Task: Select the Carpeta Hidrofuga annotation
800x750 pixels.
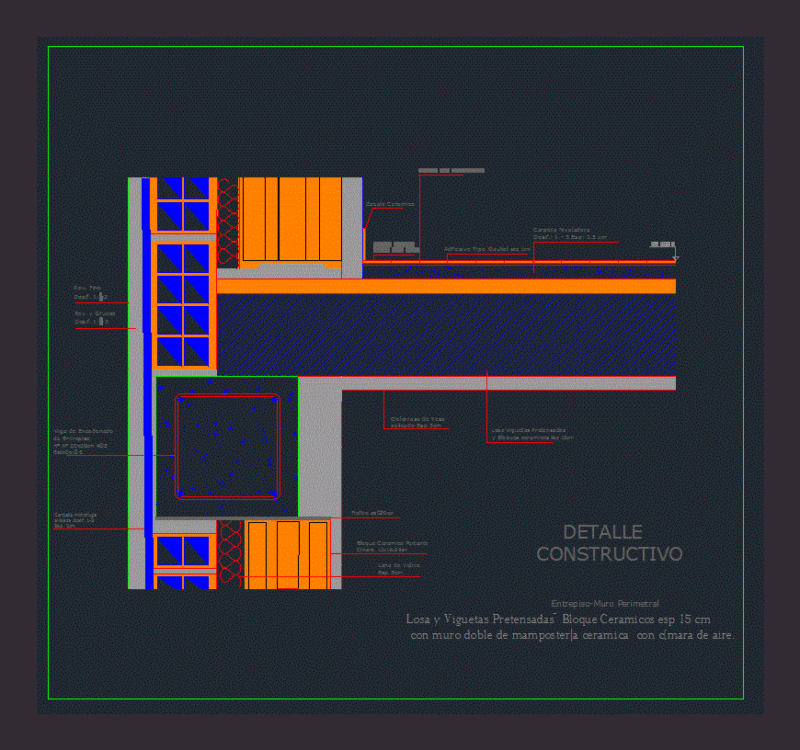Action: coord(75,520)
